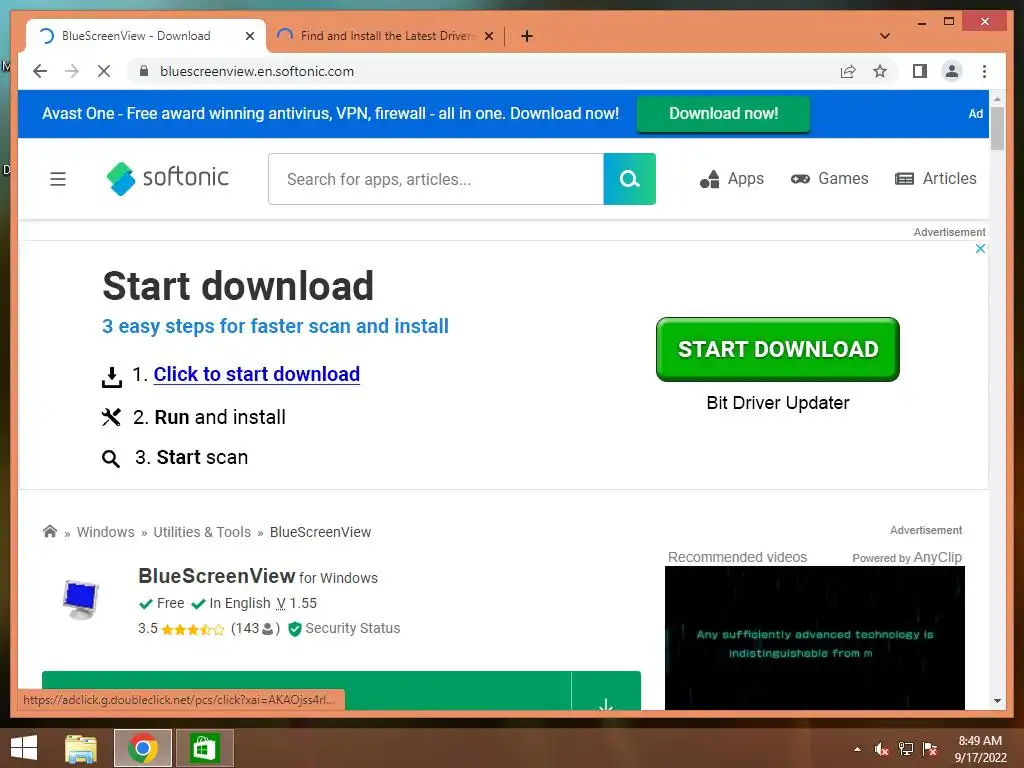This screenshot has width=1024, height=768.
Task: Click the teal search magnifier button
Action: click(x=630, y=179)
